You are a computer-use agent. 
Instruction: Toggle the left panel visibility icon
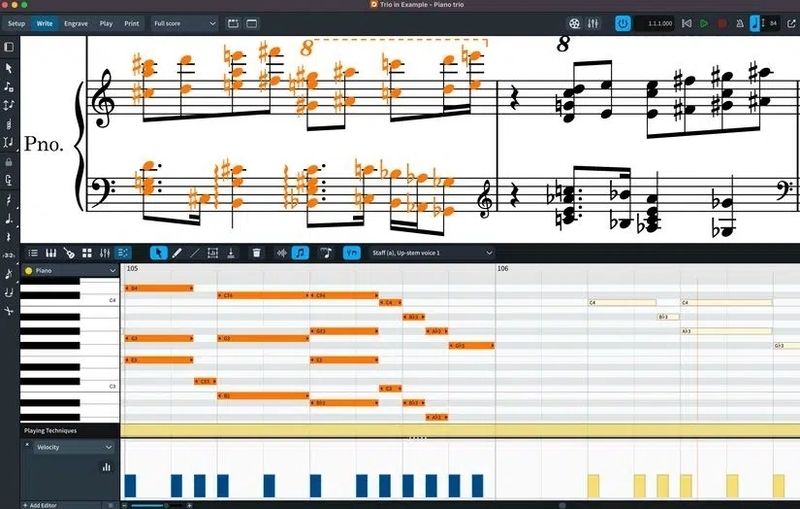point(9,47)
